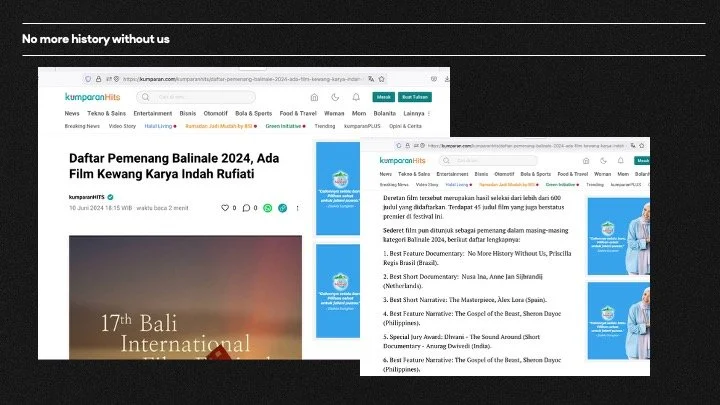The height and width of the screenshot is (405, 720).
Task: Open Food & Travel in the left window
Action: 298,113
